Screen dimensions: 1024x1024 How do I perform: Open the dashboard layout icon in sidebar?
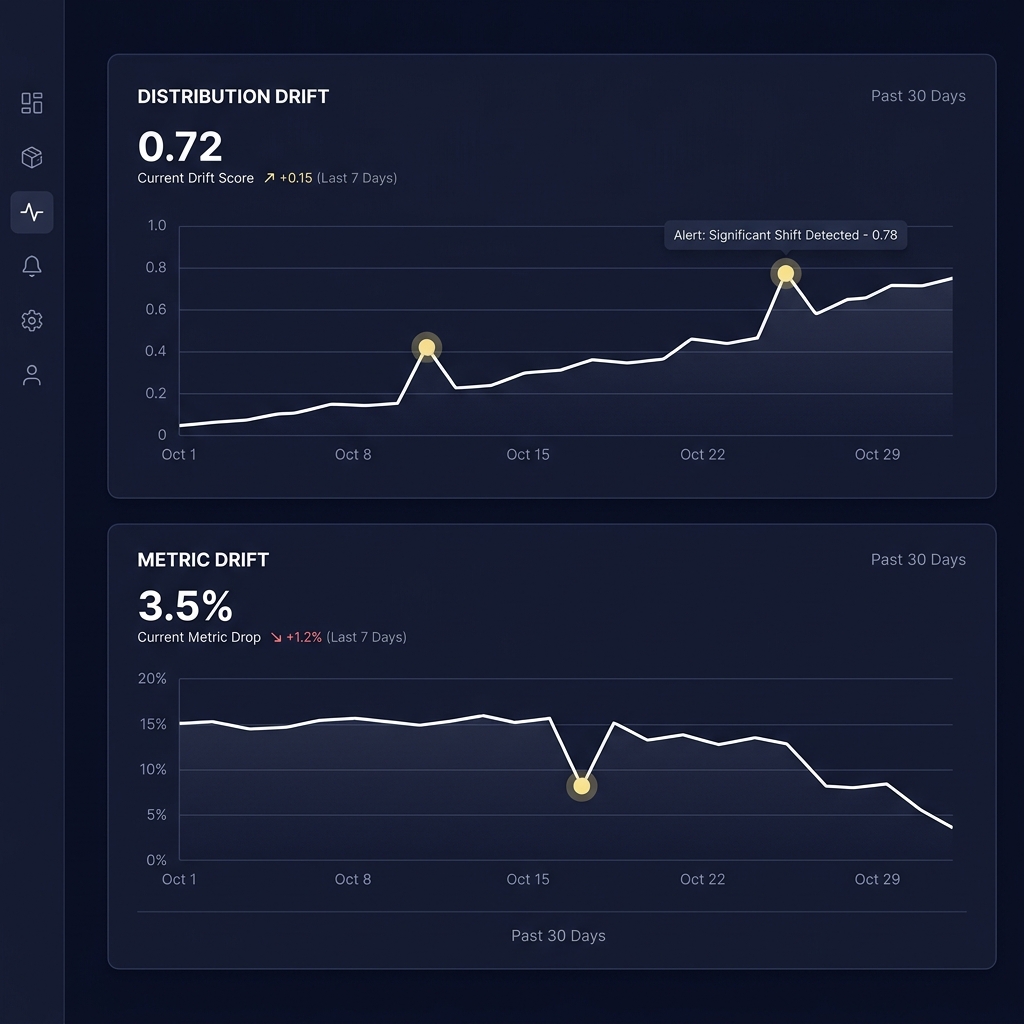coord(31,103)
